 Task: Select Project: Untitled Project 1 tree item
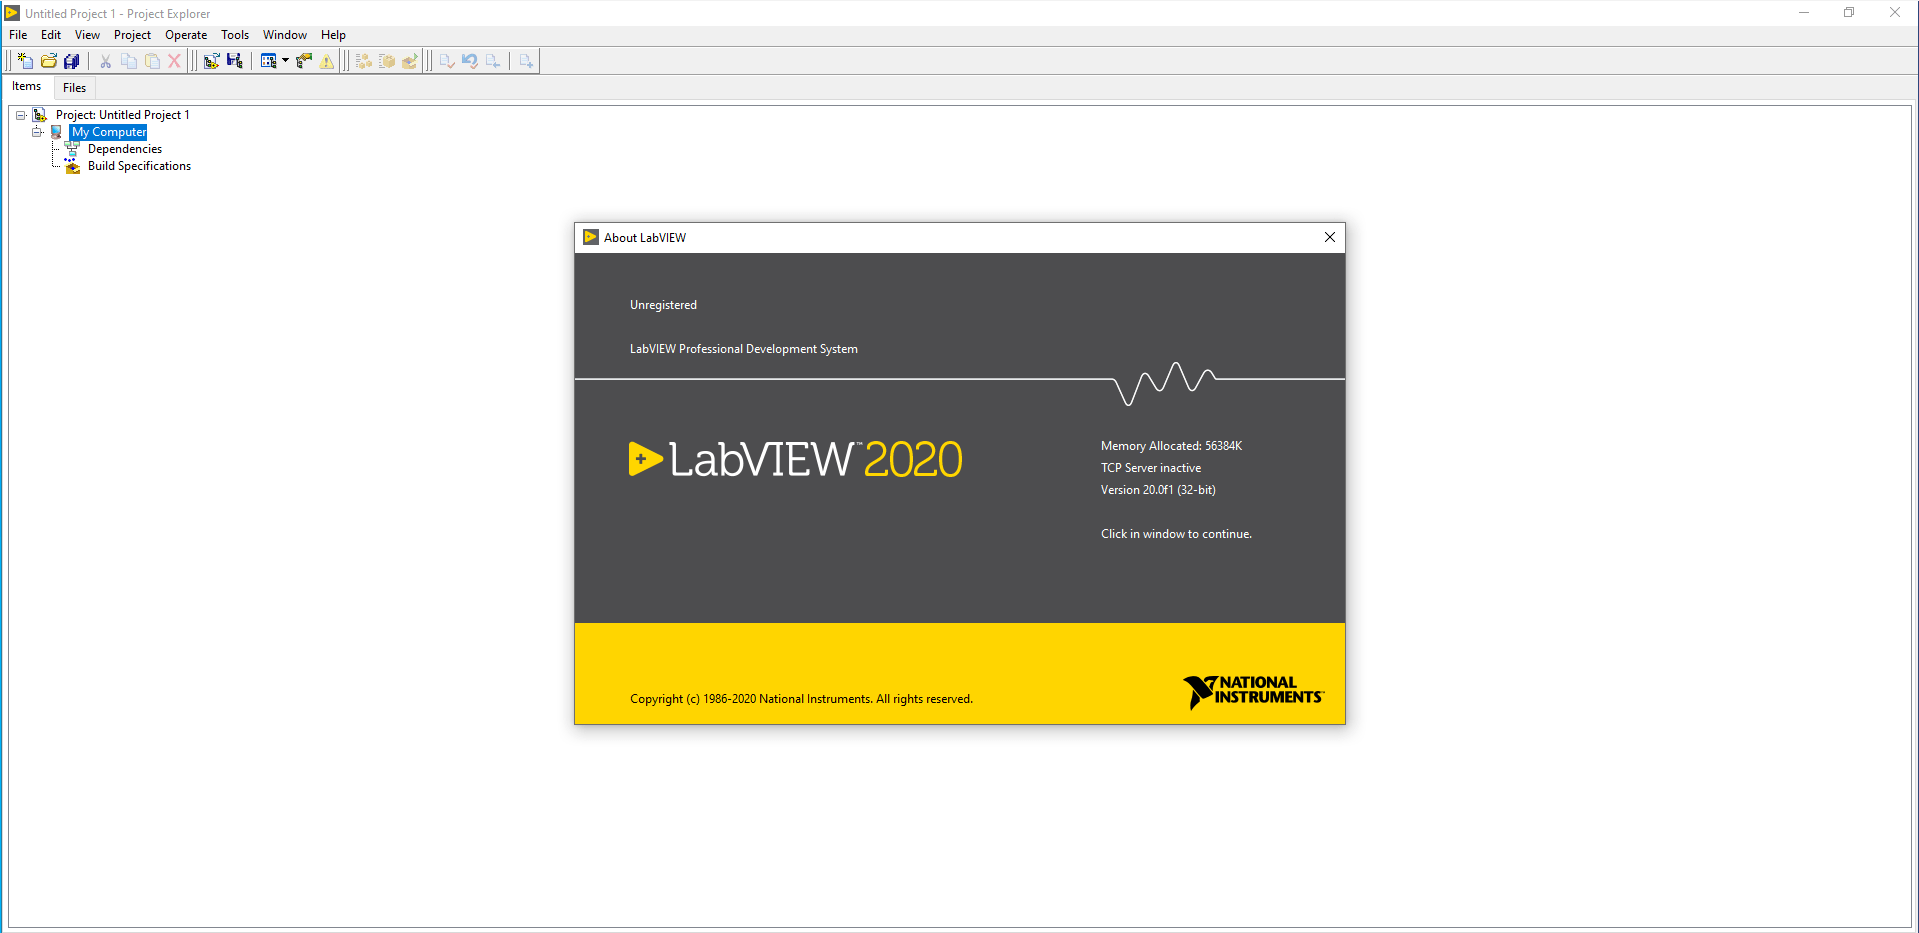point(122,115)
